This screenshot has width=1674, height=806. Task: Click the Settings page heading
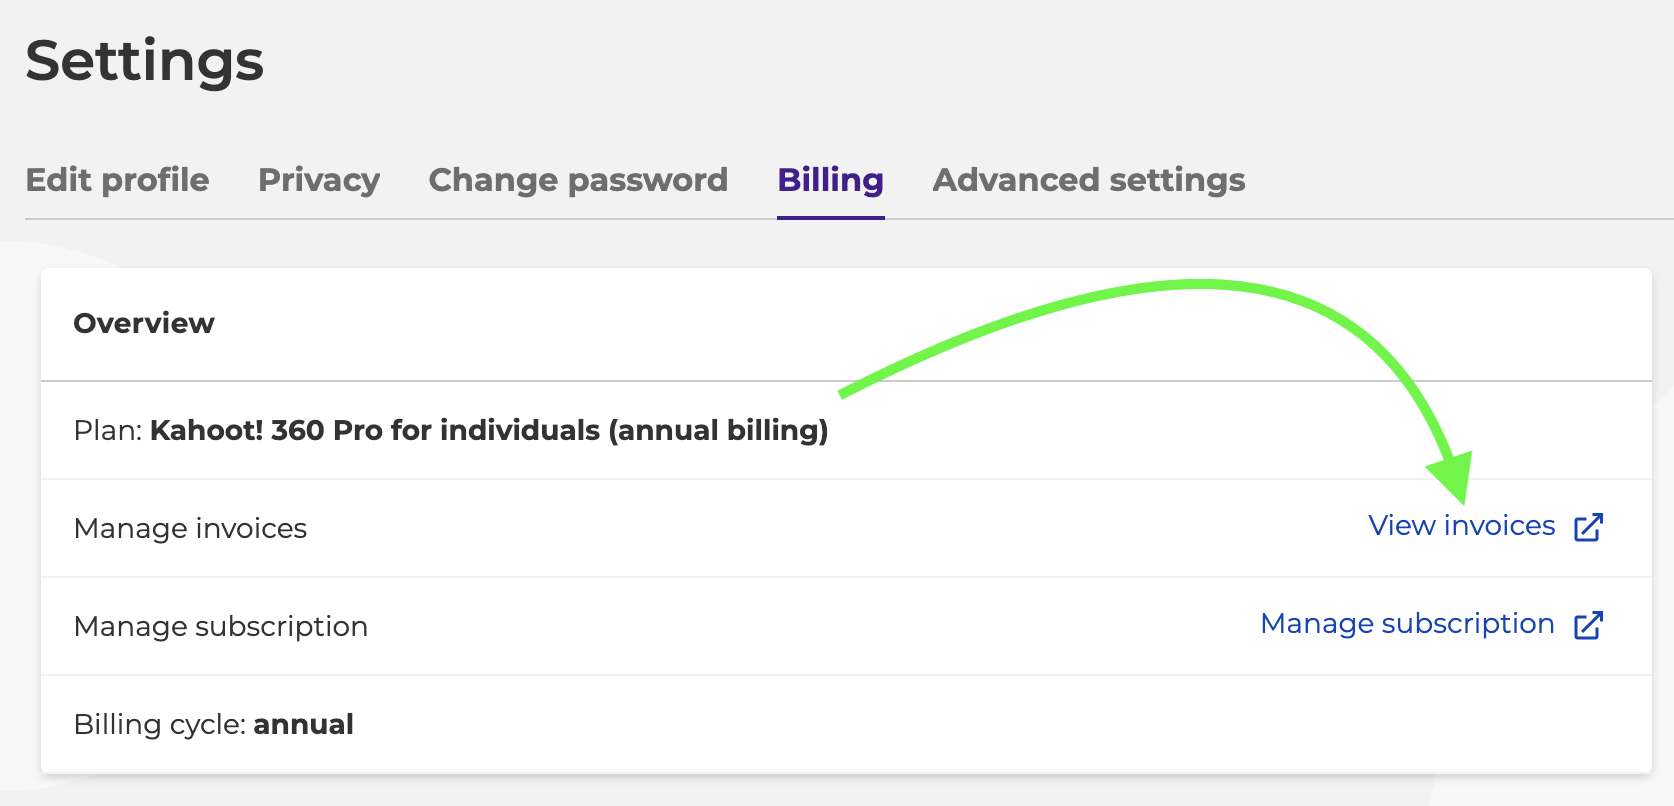[x=145, y=61]
